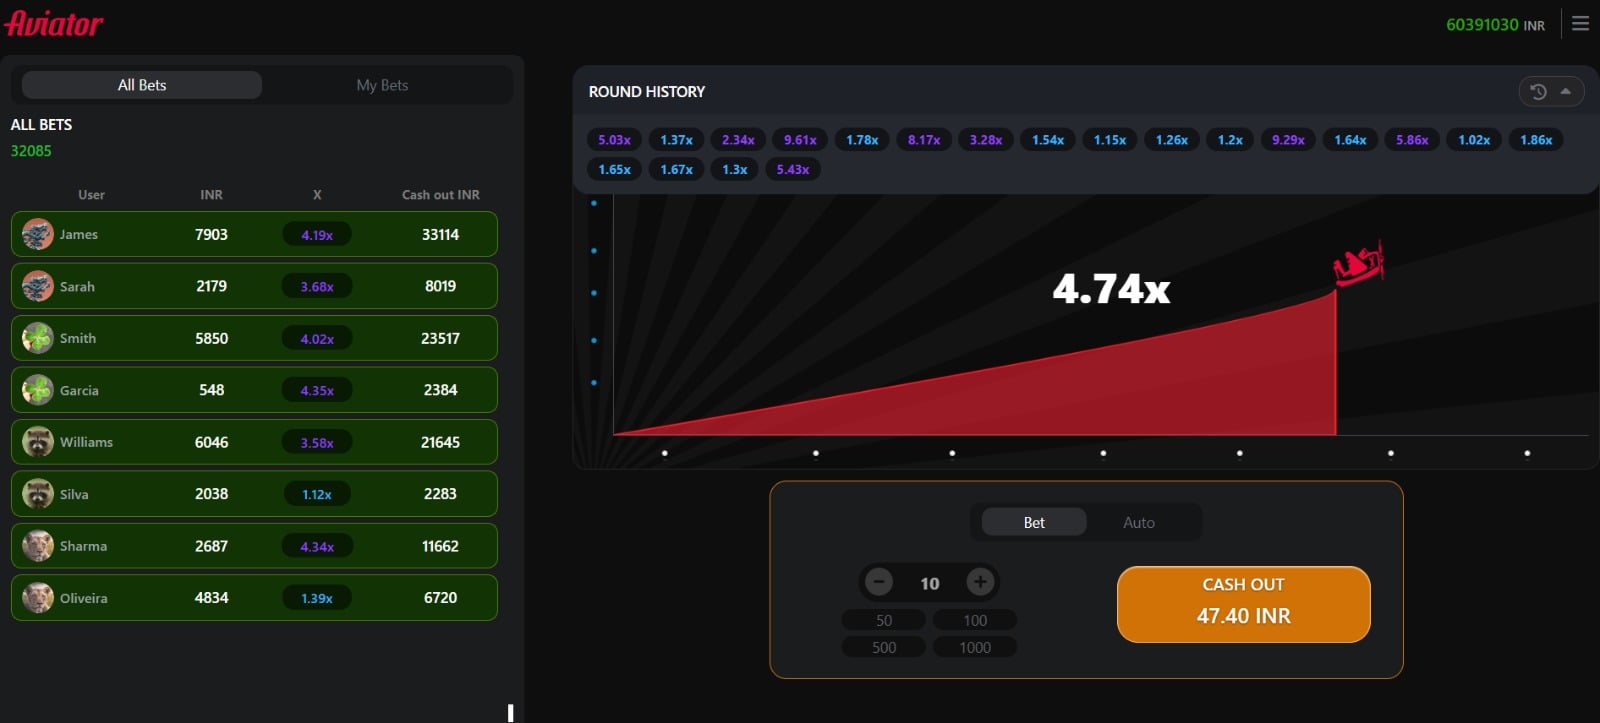Open the hamburger menu
This screenshot has width=1600, height=723.
tap(1580, 23)
